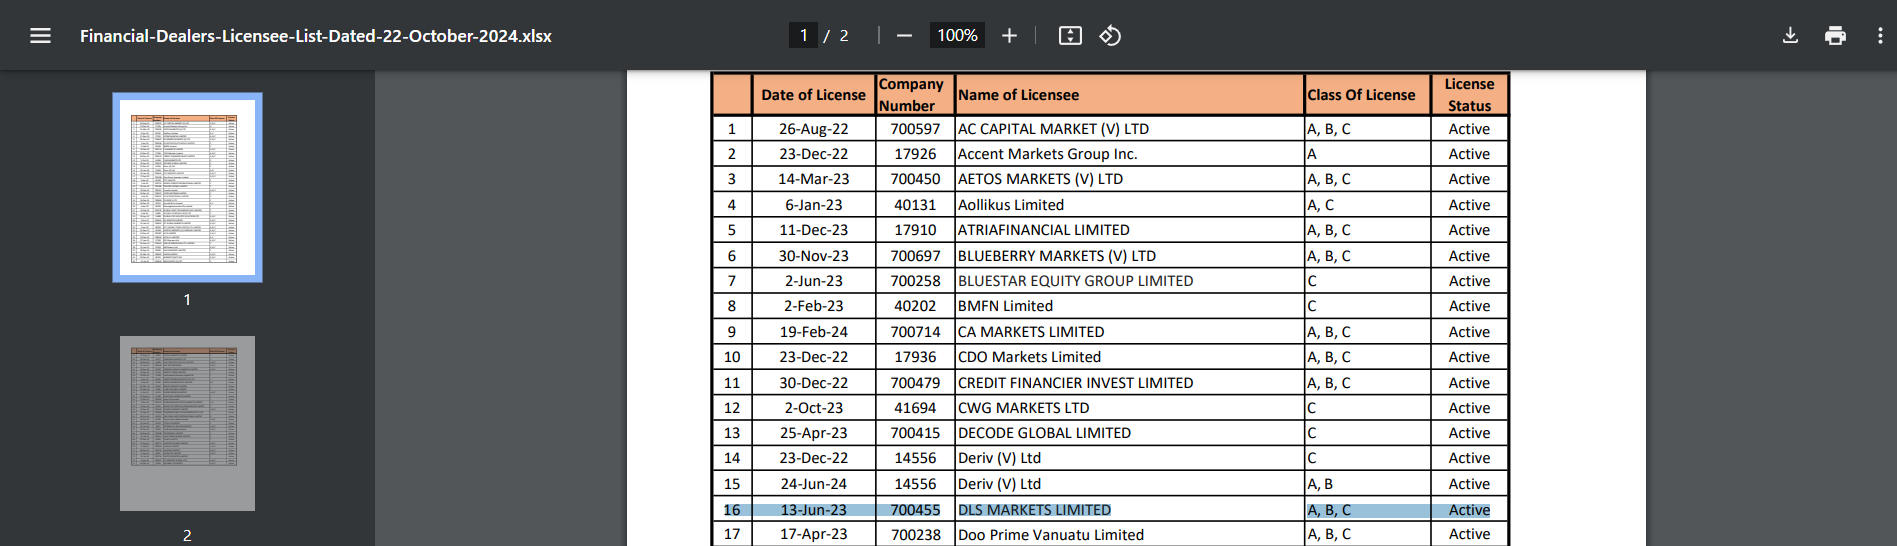This screenshot has height=546, width=1897.
Task: Edit the current page number field
Action: point(803,36)
